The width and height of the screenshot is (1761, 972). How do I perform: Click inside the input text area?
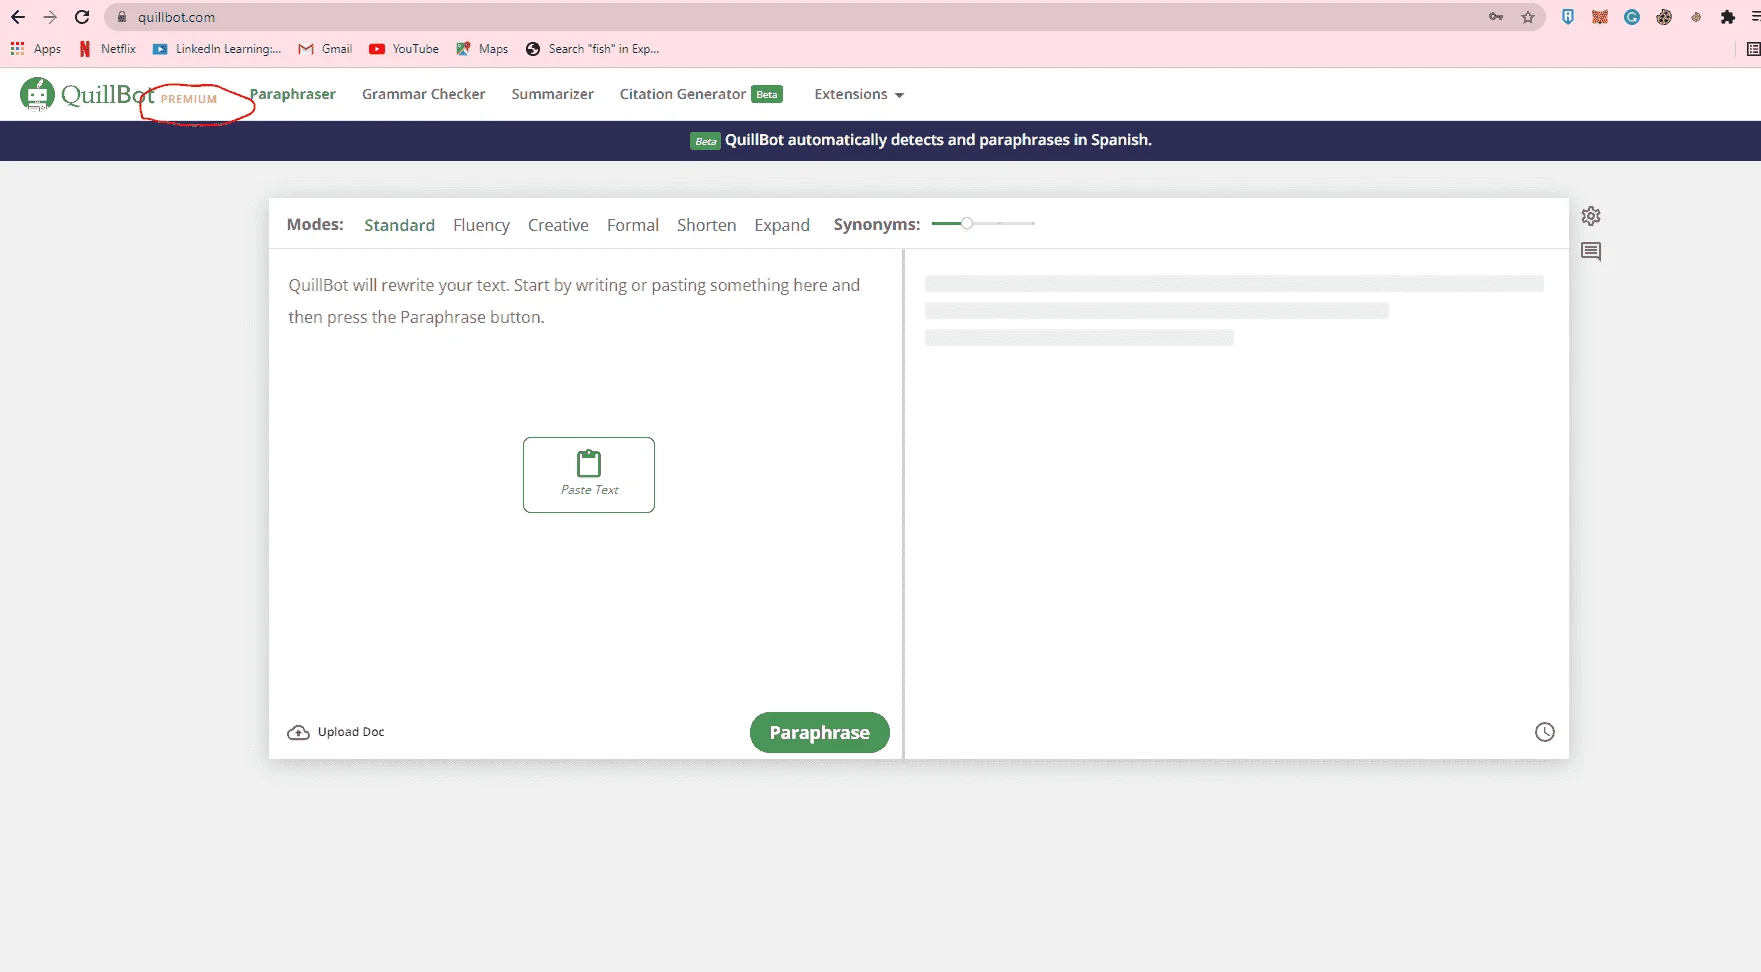tap(586, 480)
